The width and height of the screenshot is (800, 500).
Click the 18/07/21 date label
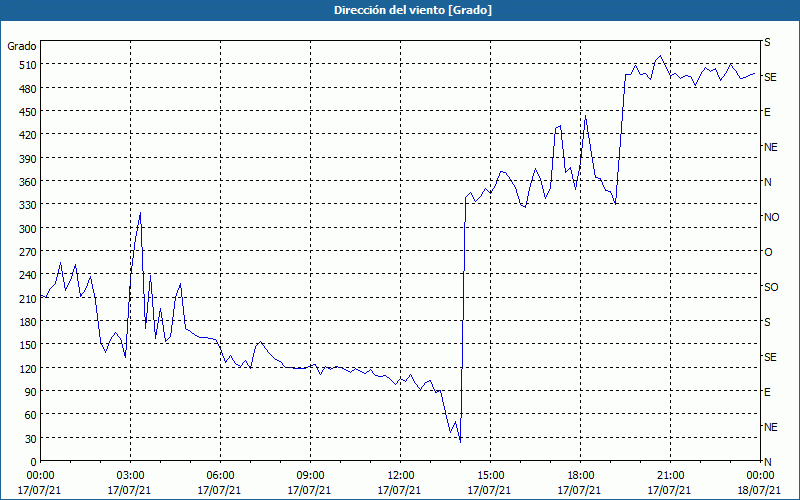[759, 490]
